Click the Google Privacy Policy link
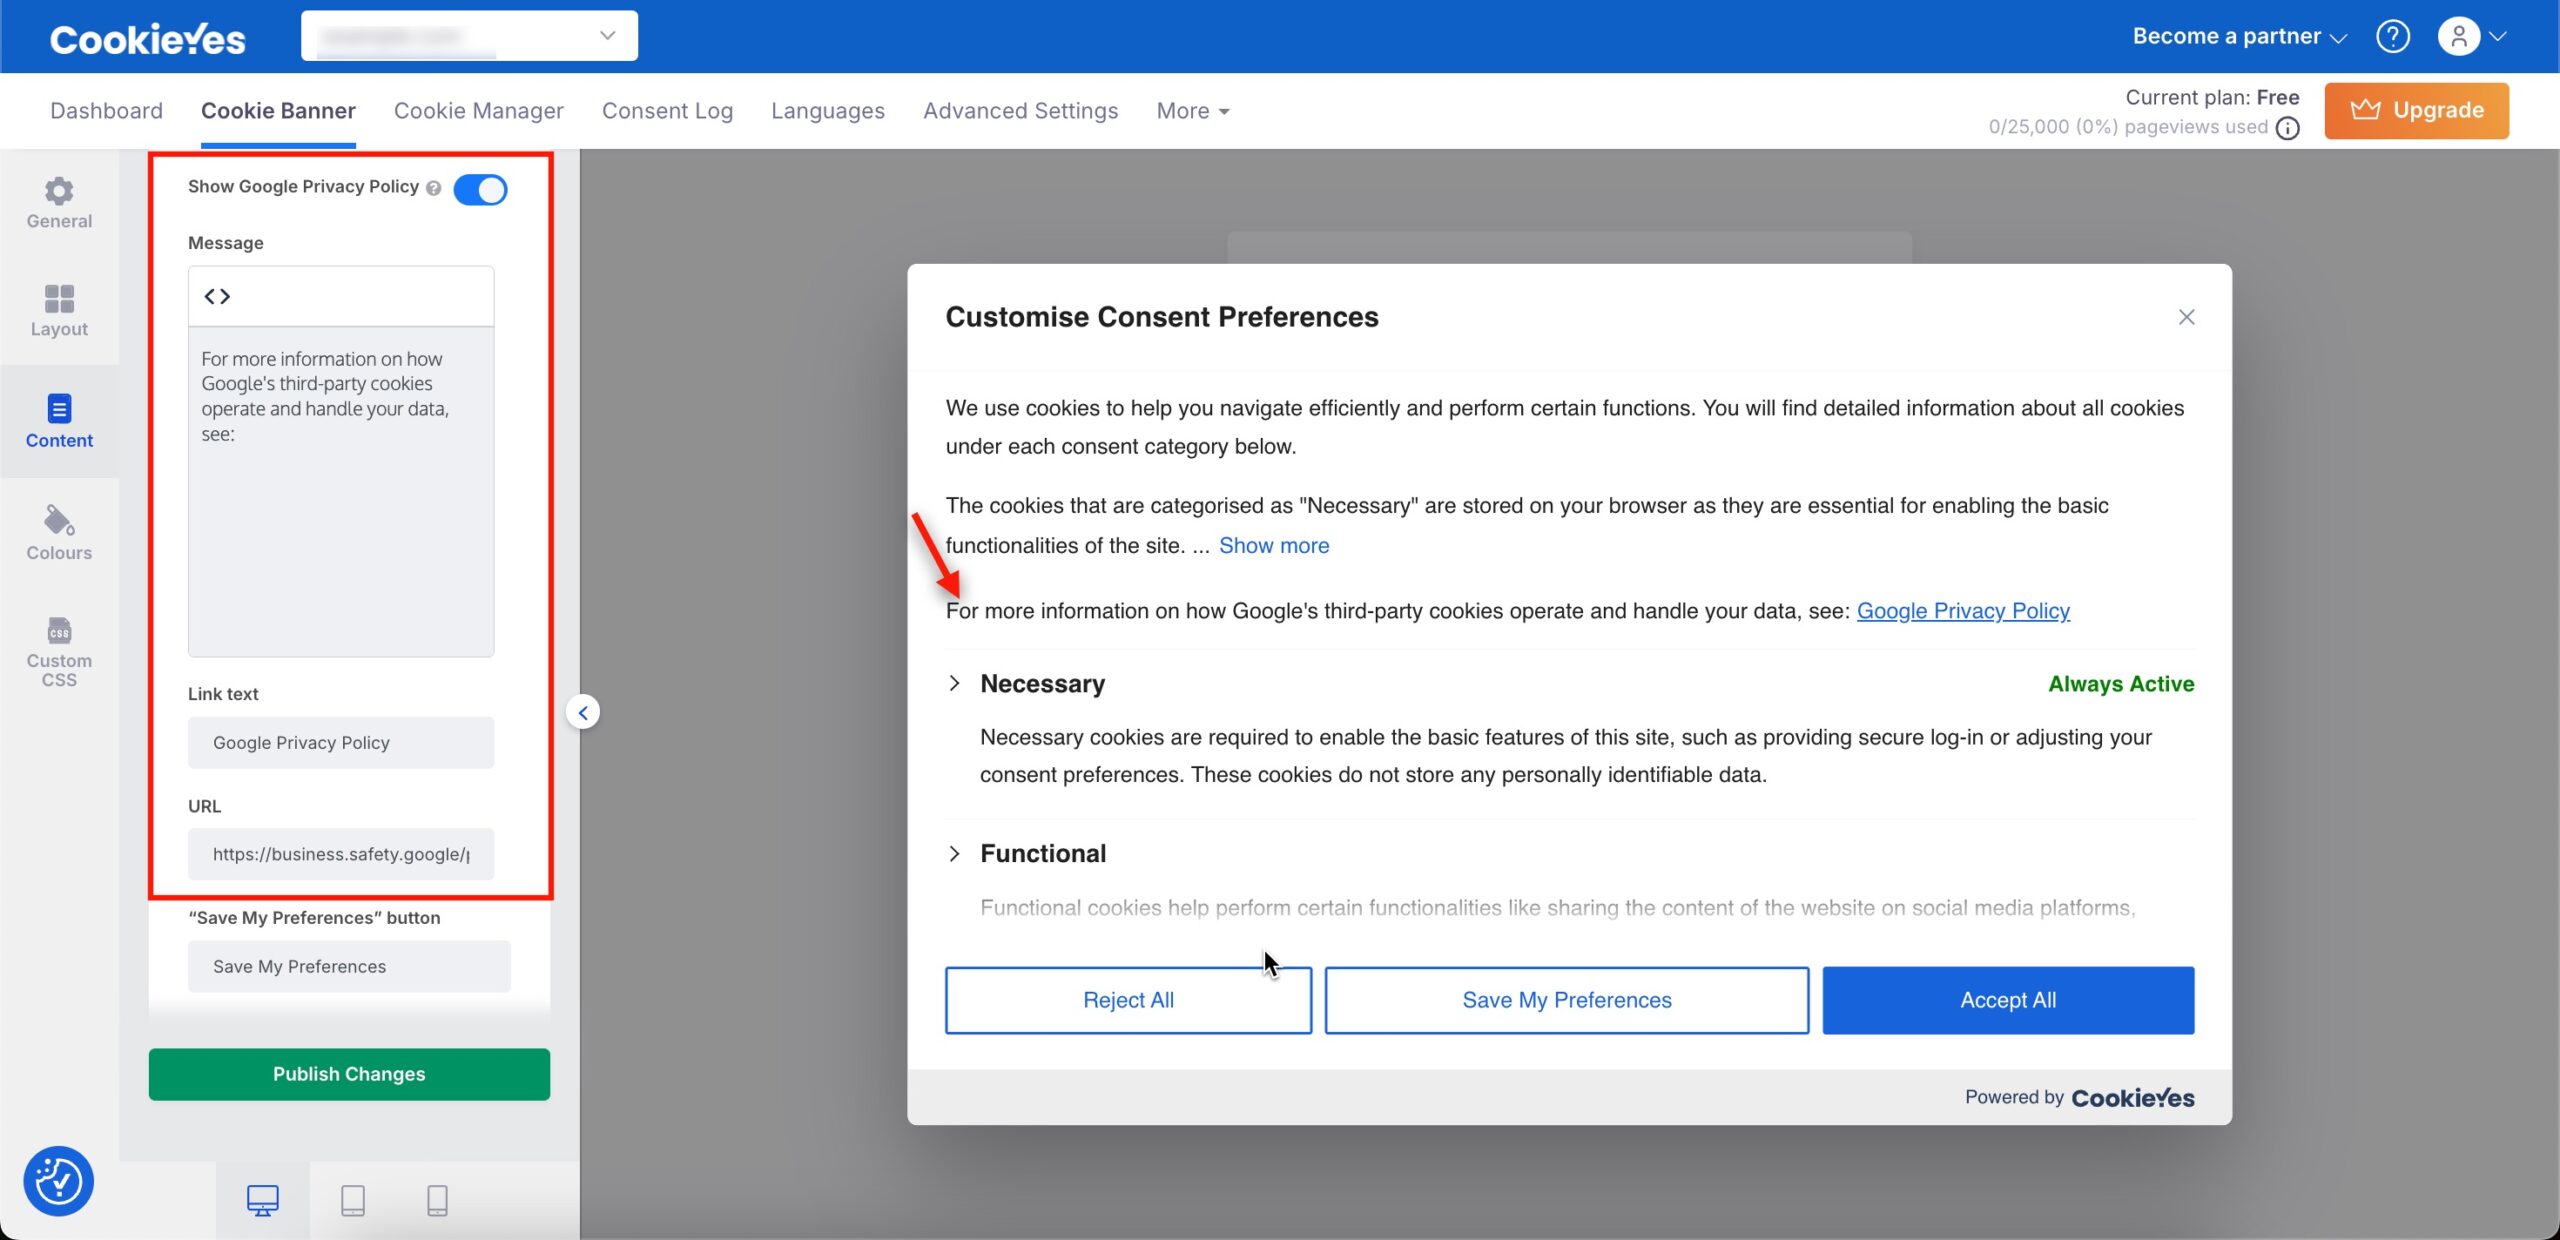Image resolution: width=2560 pixels, height=1240 pixels. (1962, 610)
